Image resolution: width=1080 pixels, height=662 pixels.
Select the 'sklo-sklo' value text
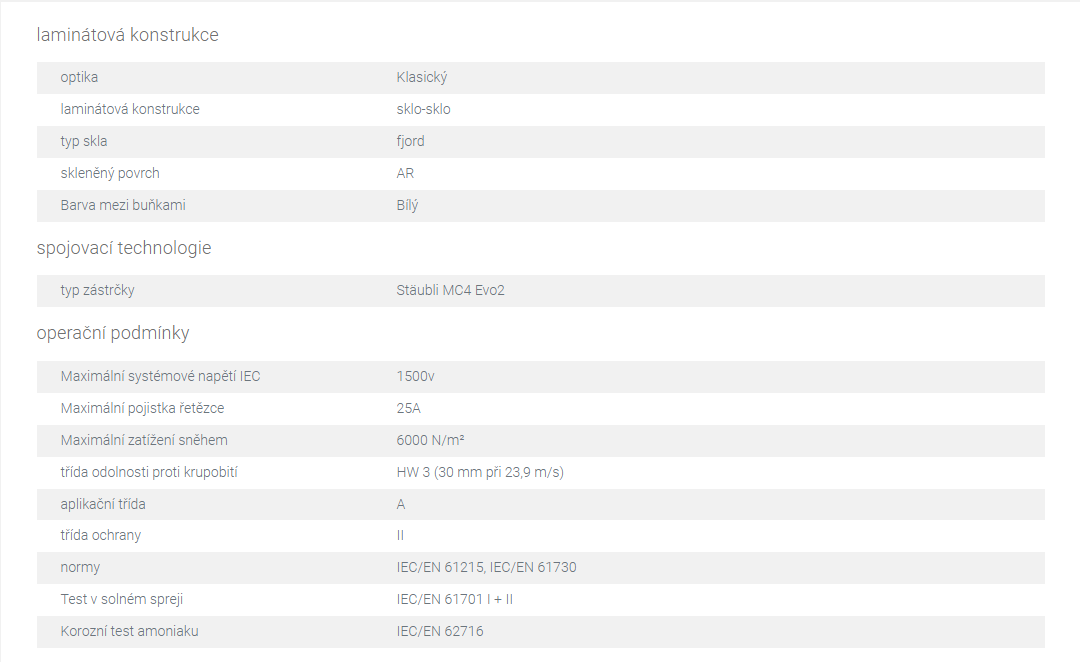[x=424, y=110]
